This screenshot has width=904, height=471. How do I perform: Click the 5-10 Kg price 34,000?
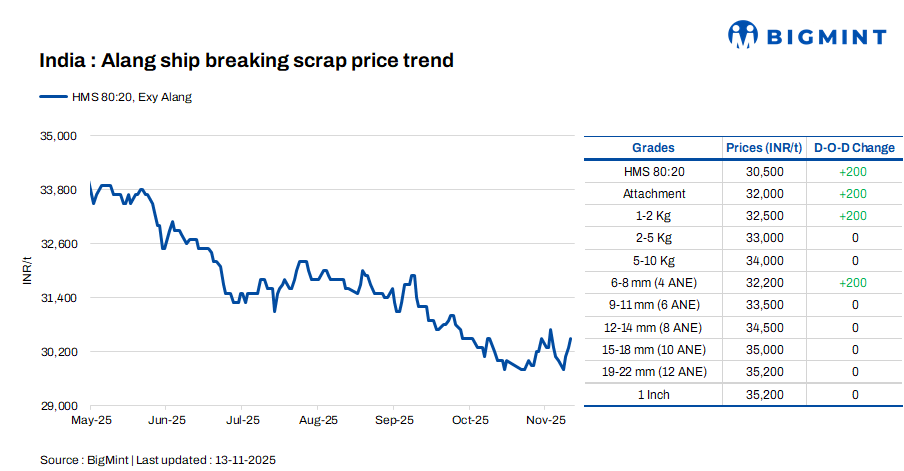pos(764,260)
